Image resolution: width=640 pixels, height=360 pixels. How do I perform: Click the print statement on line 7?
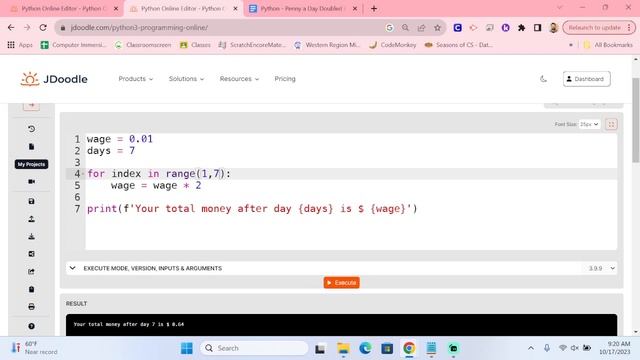click(x=252, y=209)
